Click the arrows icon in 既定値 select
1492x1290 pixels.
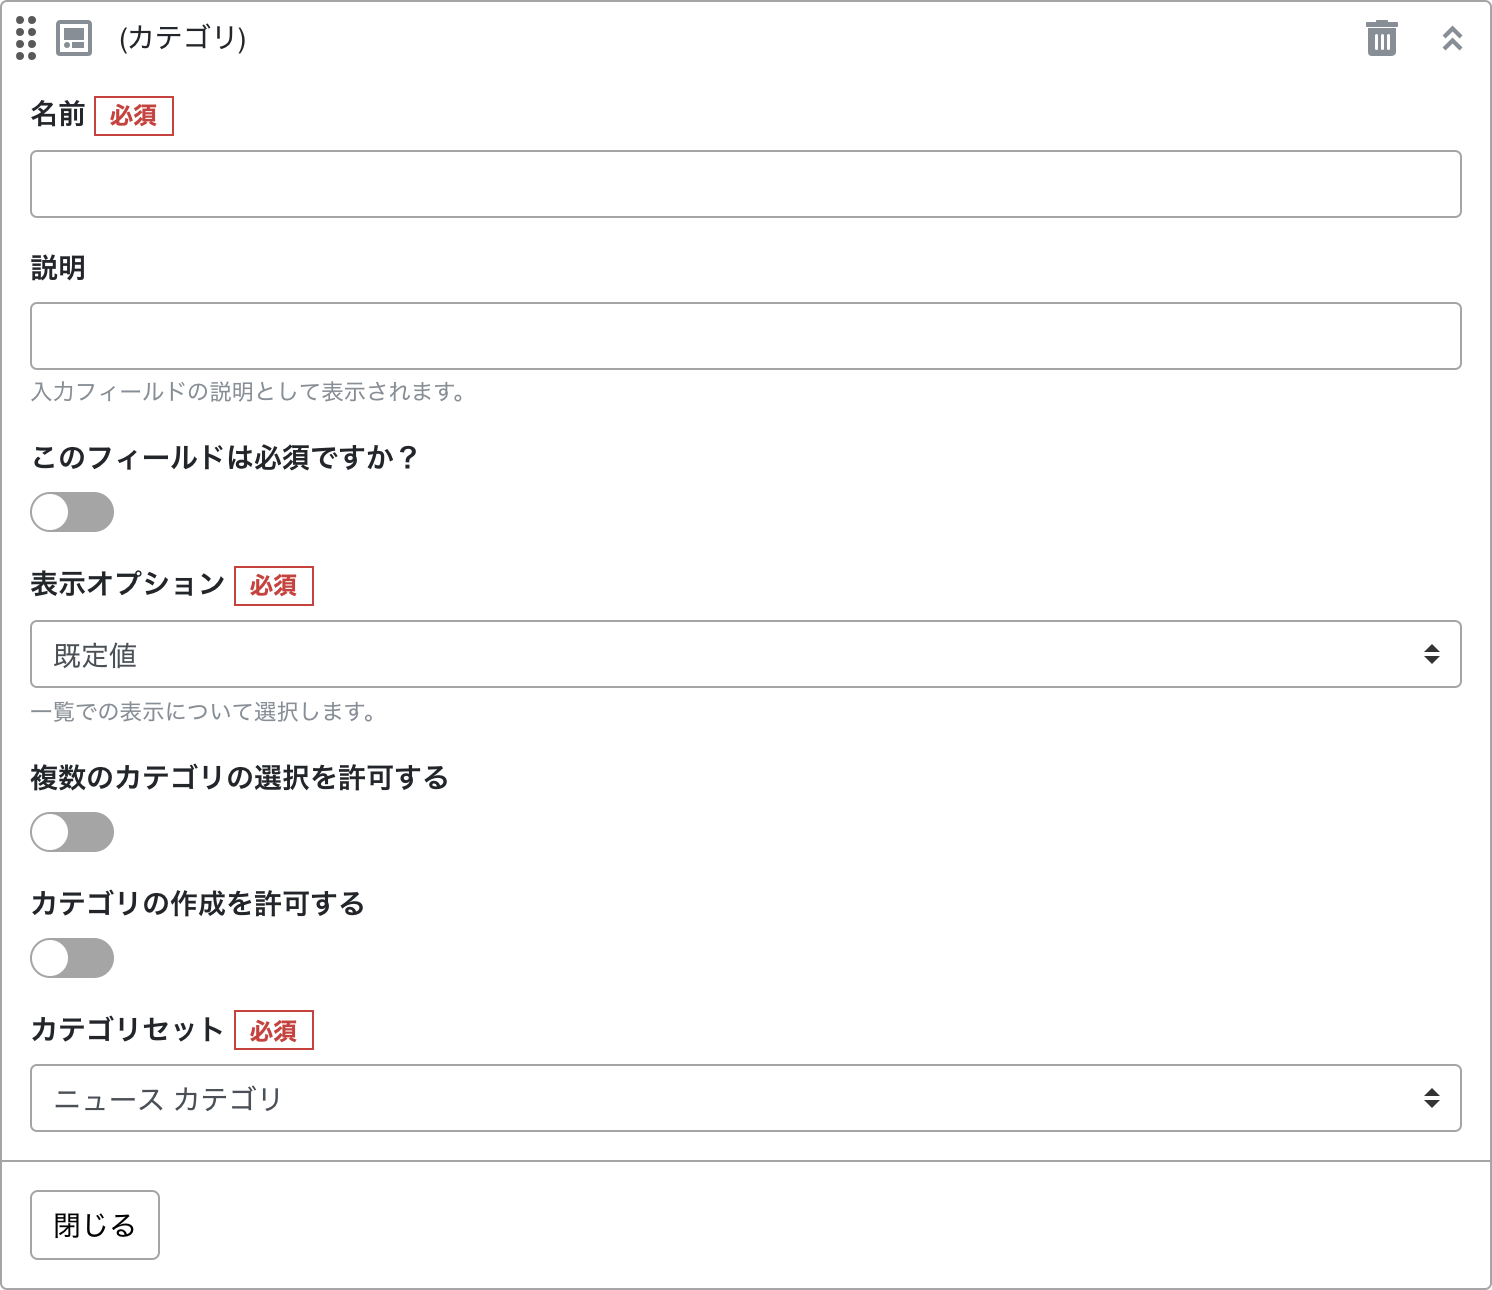coord(1432,654)
